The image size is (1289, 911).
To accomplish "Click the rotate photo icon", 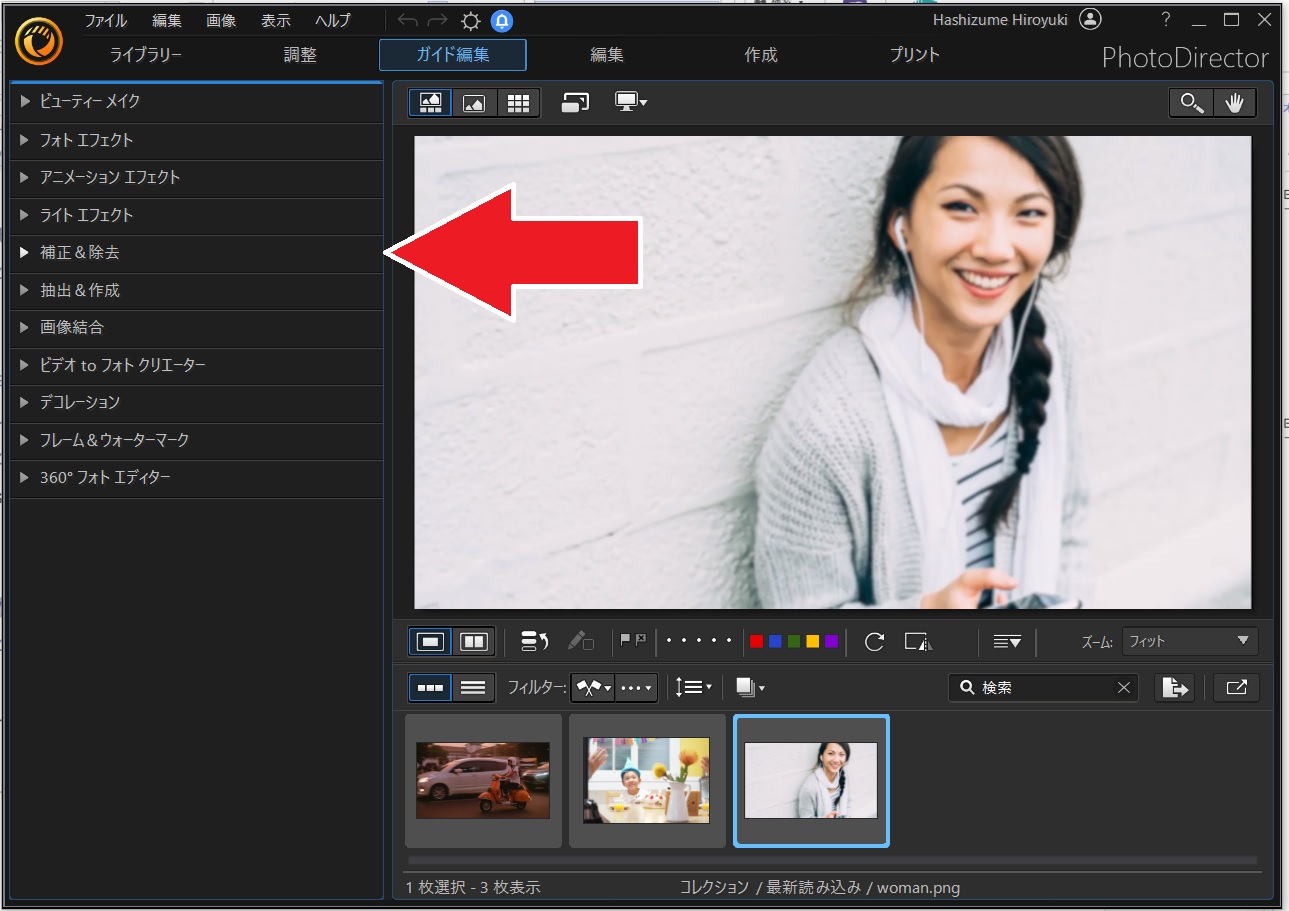I will point(874,641).
